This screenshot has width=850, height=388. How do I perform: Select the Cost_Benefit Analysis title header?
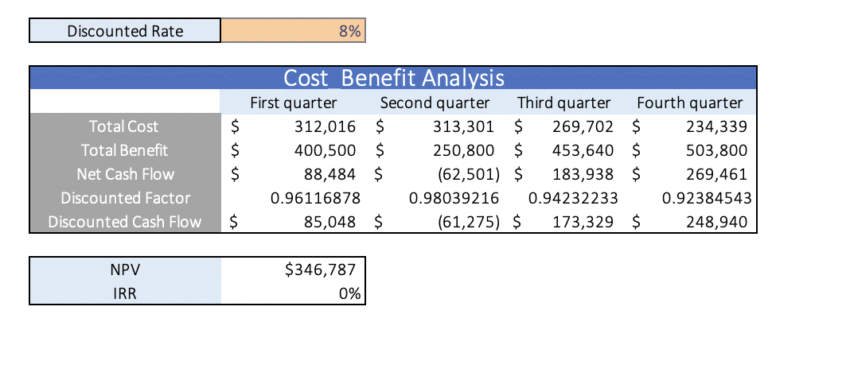[393, 78]
